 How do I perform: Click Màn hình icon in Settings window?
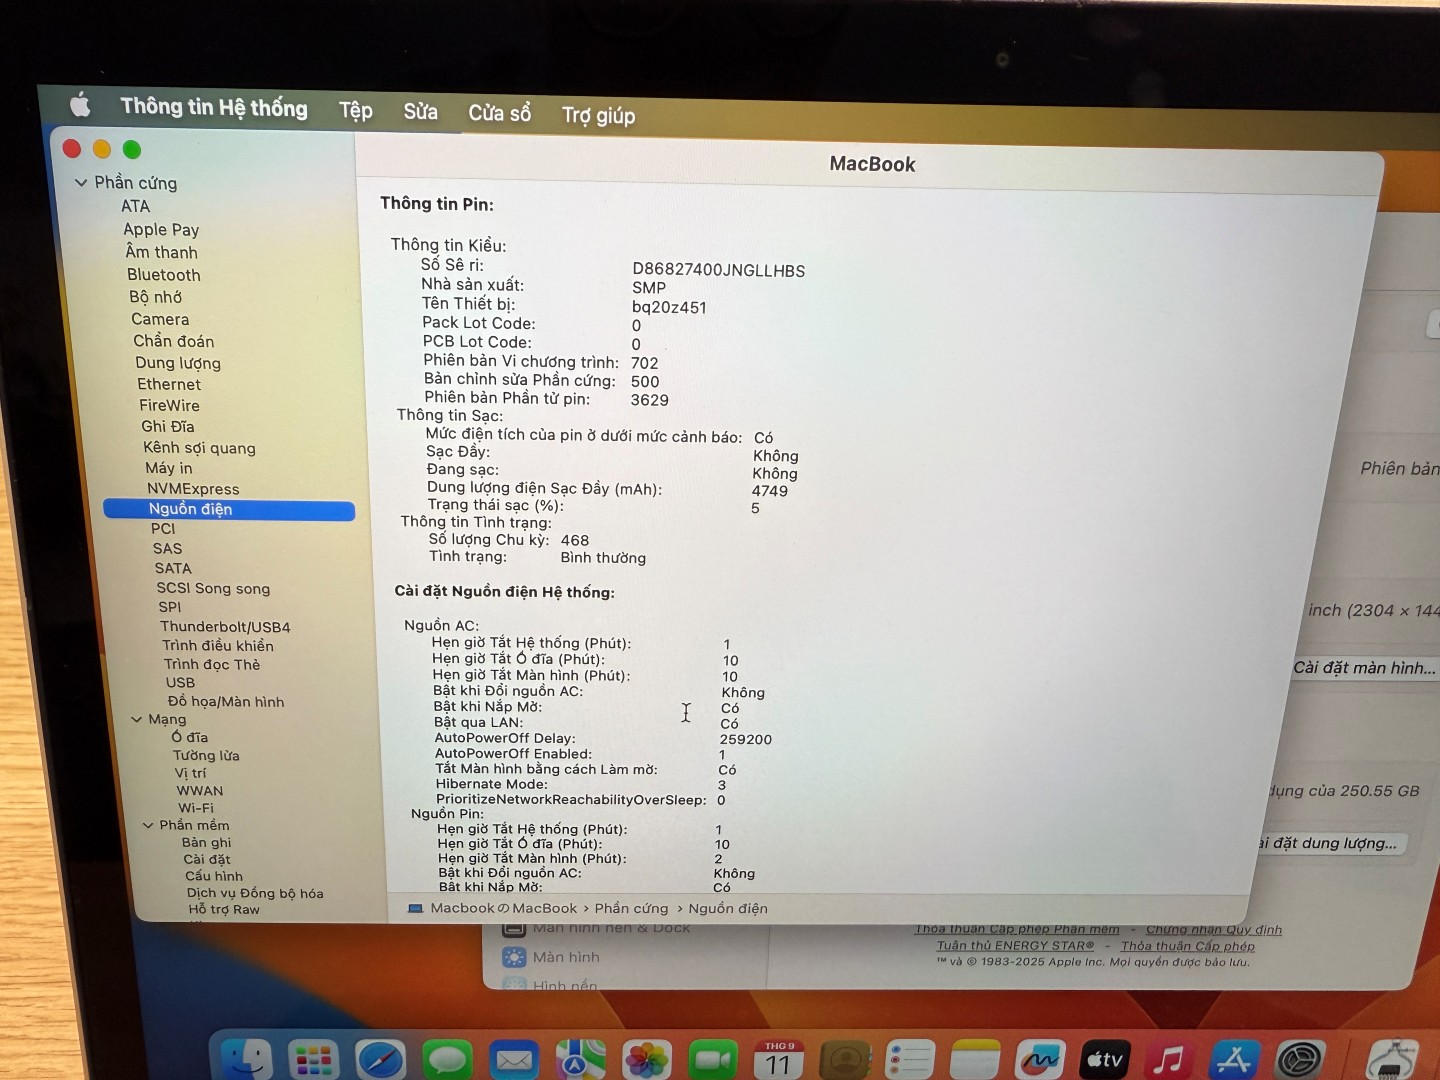(514, 957)
